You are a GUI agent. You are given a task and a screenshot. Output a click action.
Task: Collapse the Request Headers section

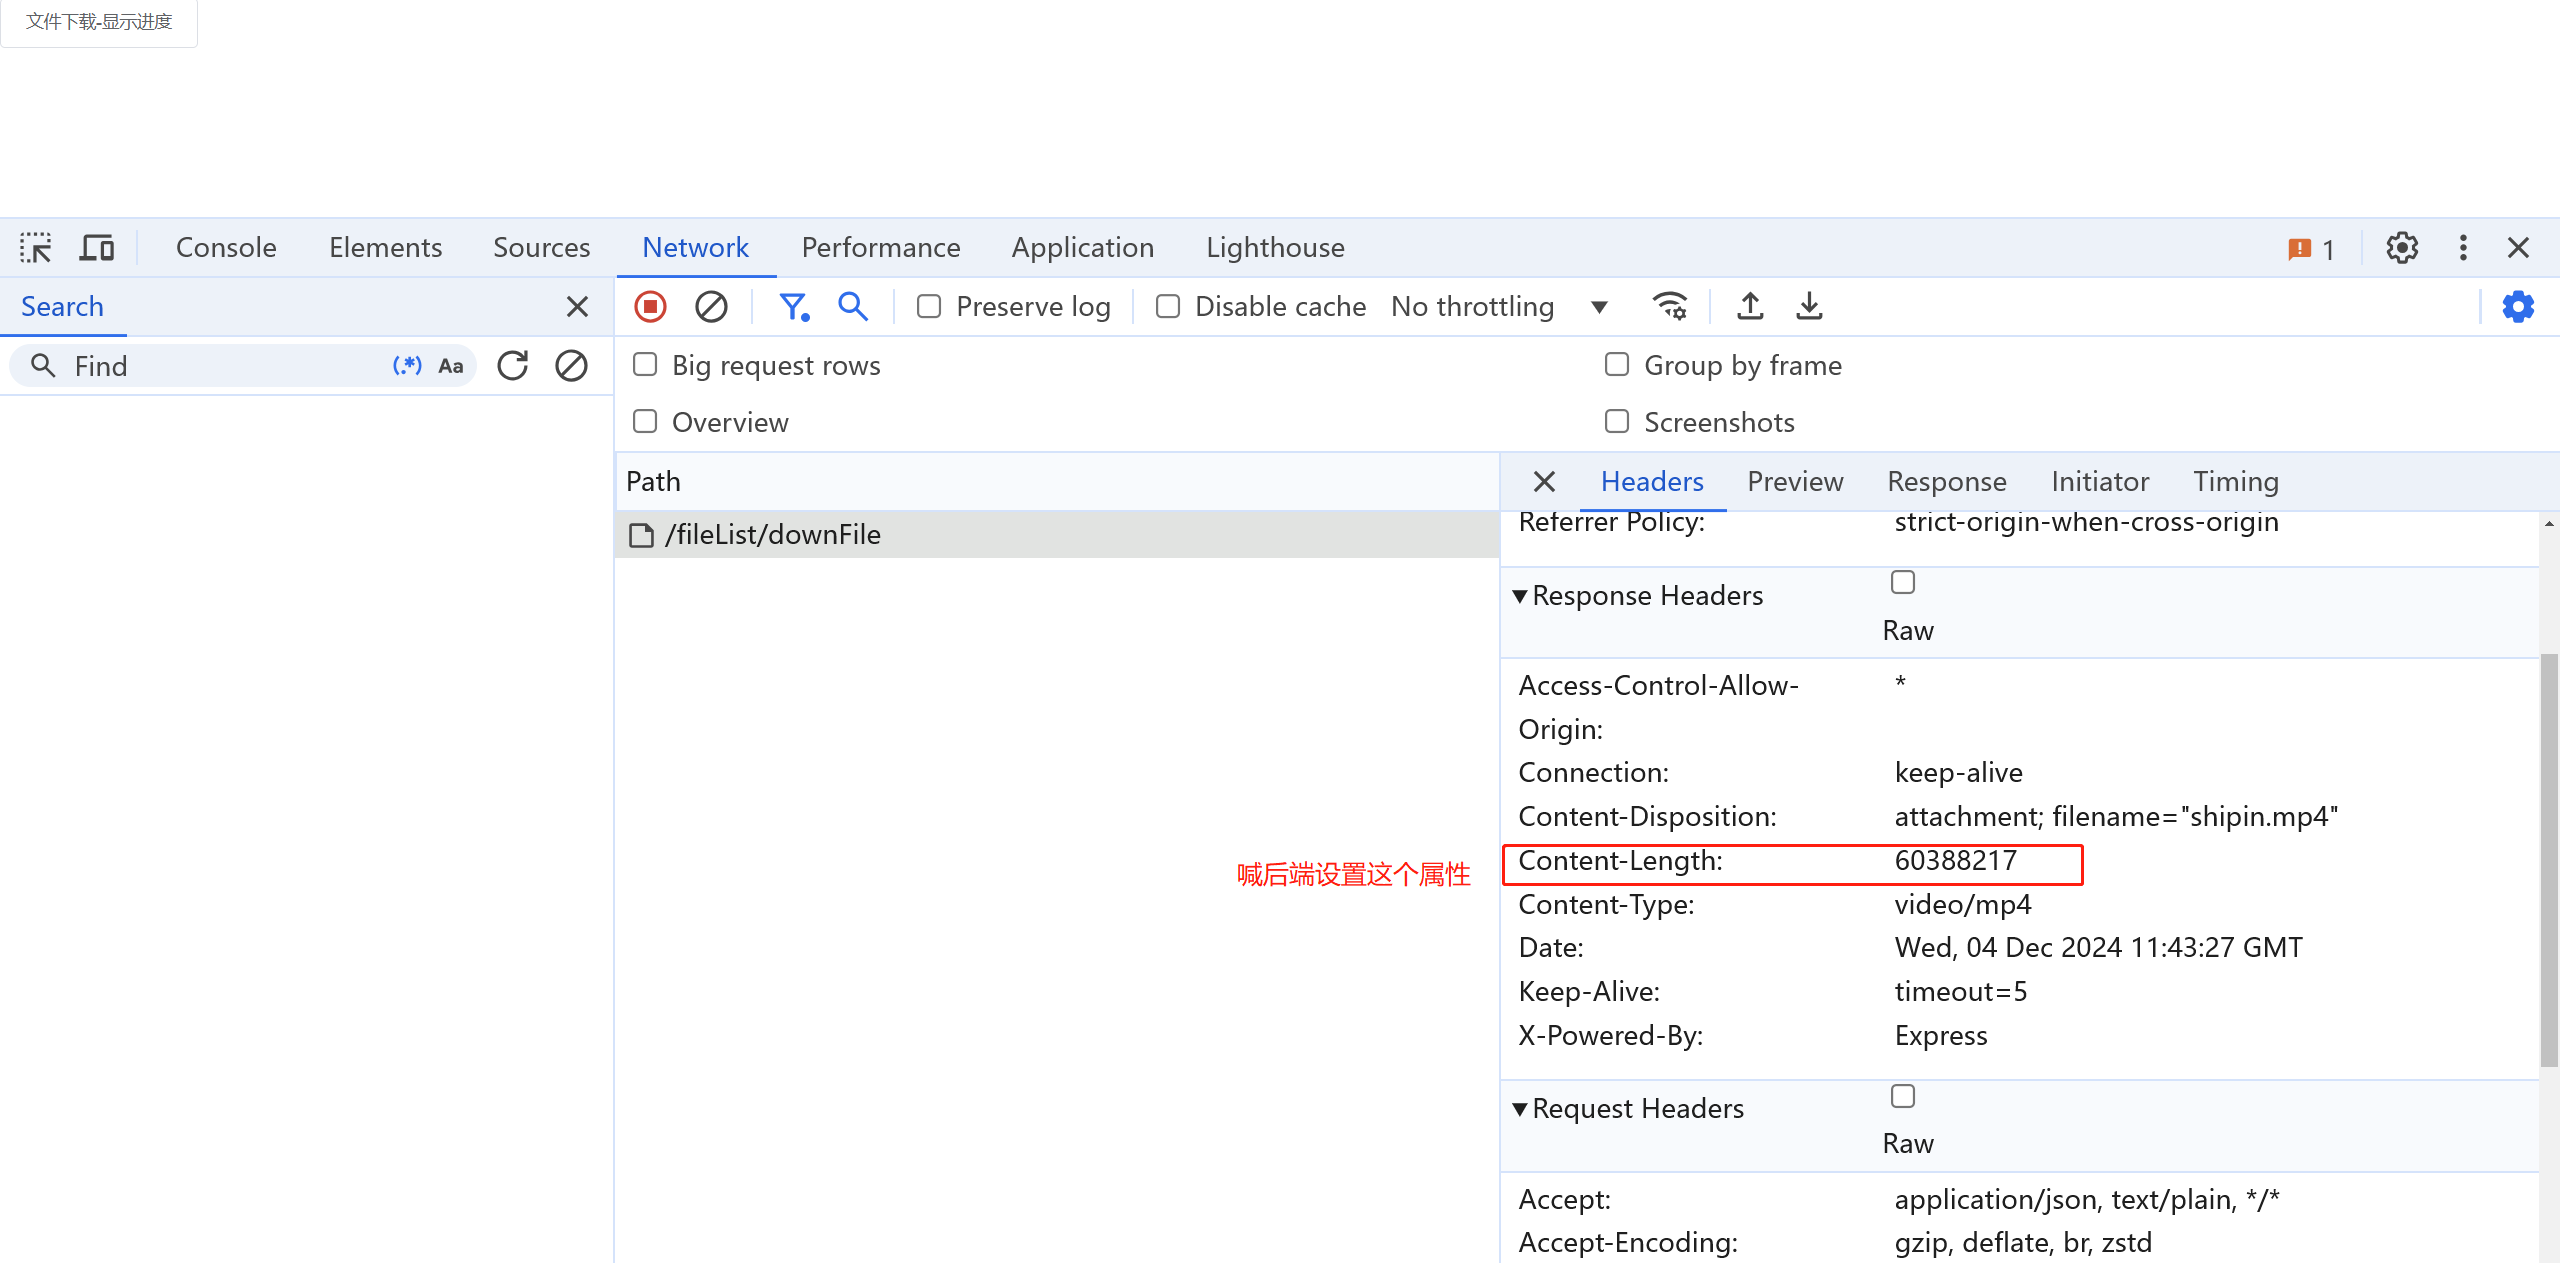[1520, 1109]
